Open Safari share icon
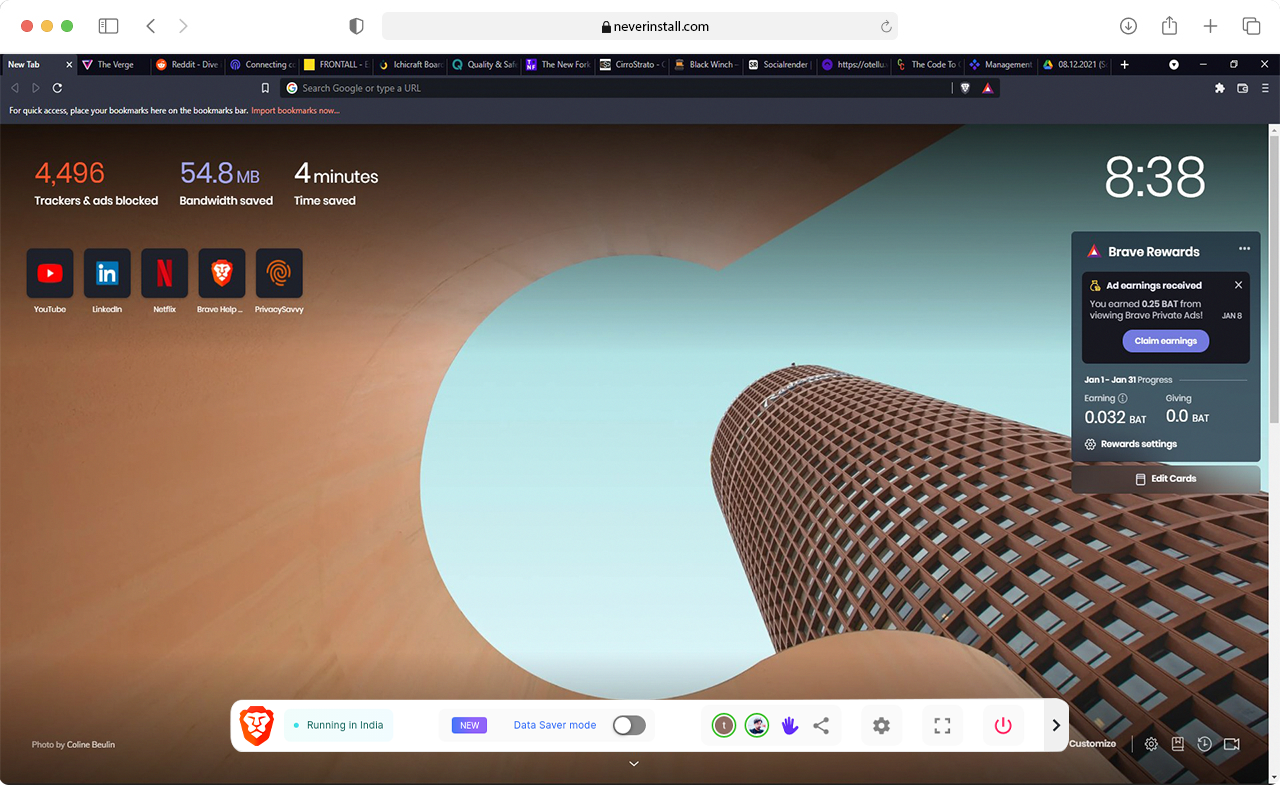The height and width of the screenshot is (785, 1280). 1169,26
